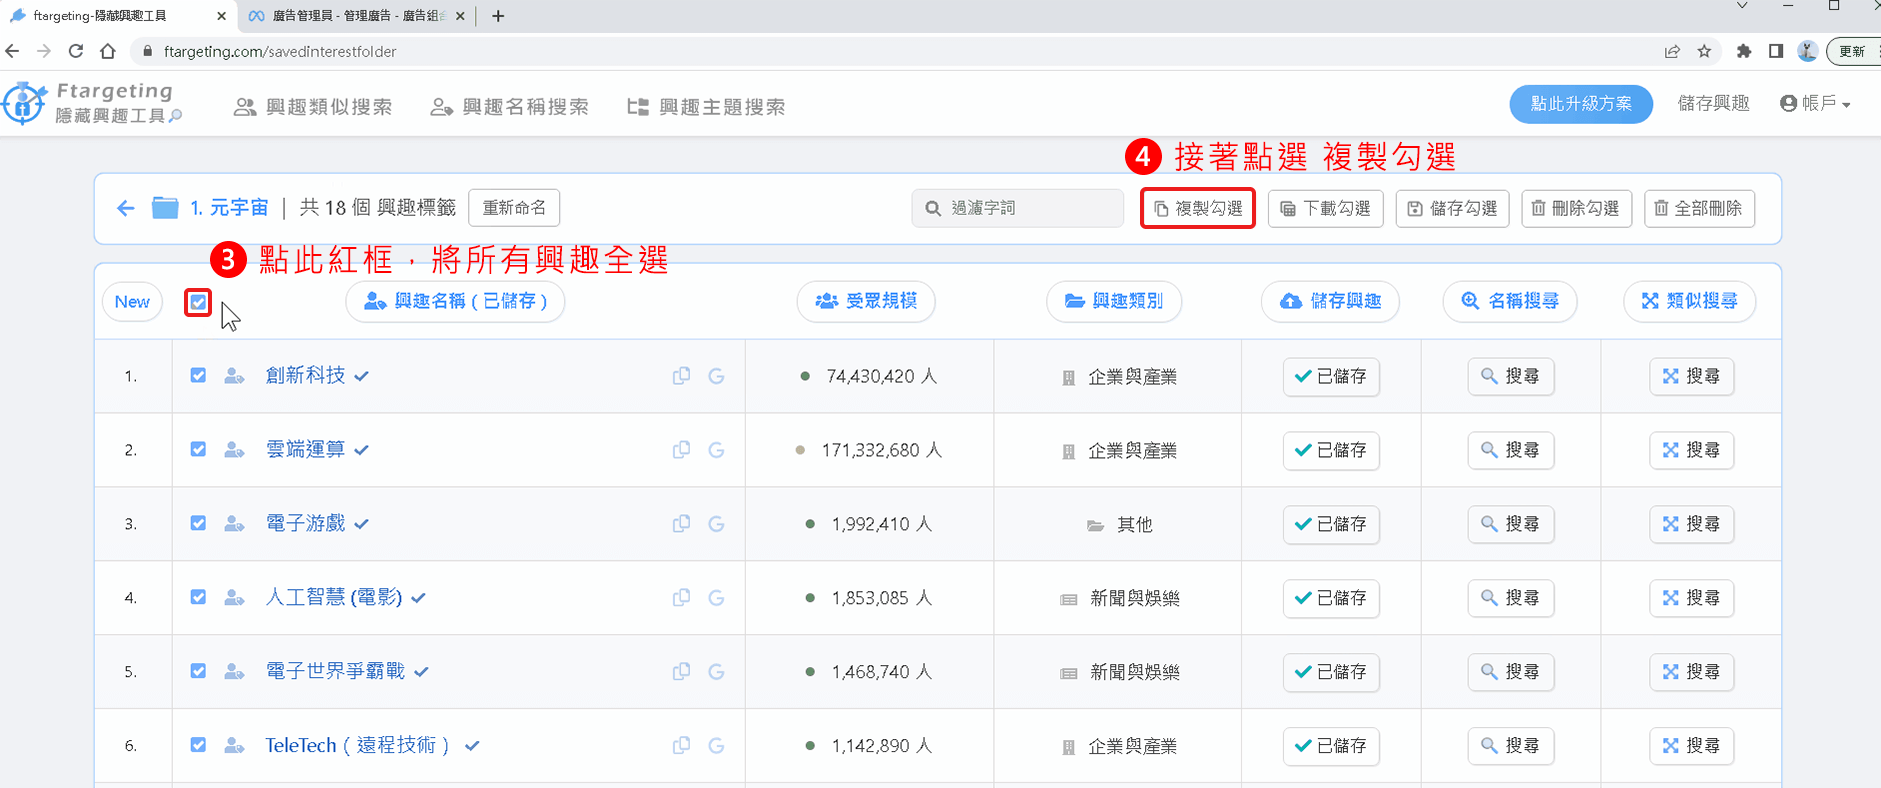
Task: Click 全部刪除 button
Action: pos(1700,208)
